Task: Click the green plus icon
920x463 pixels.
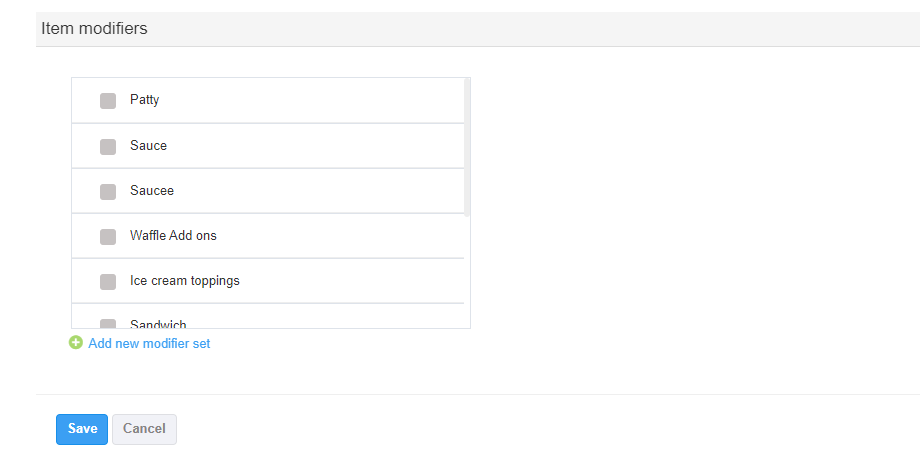Action: point(76,343)
